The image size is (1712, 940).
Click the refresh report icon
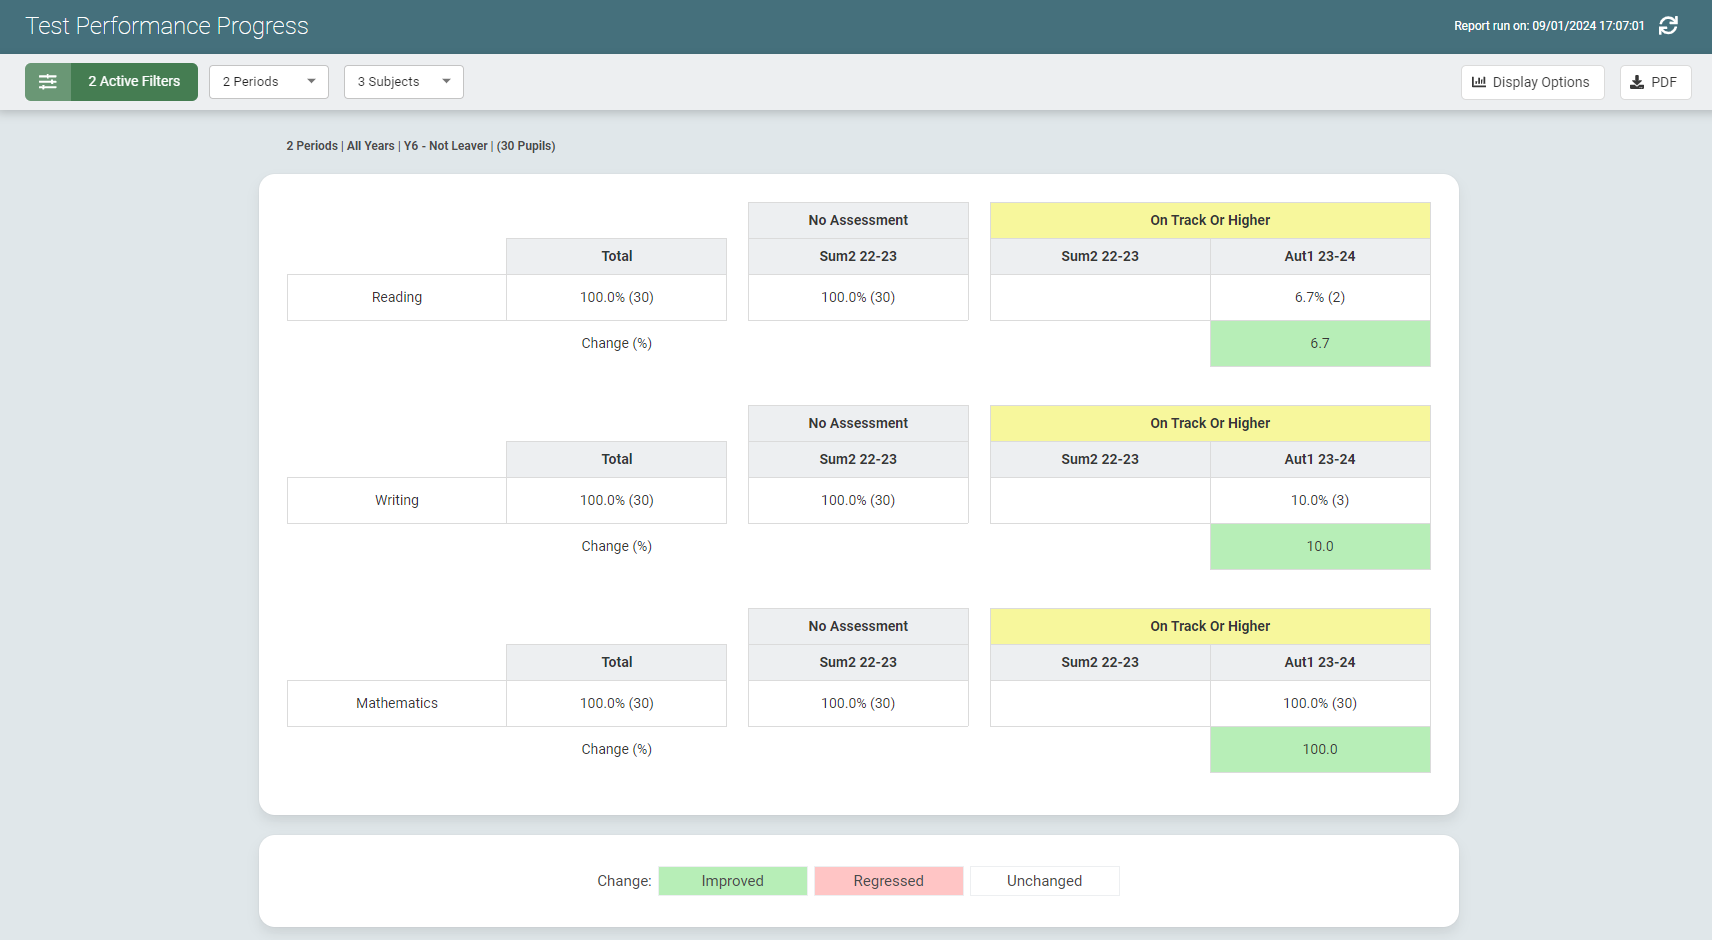click(1668, 26)
